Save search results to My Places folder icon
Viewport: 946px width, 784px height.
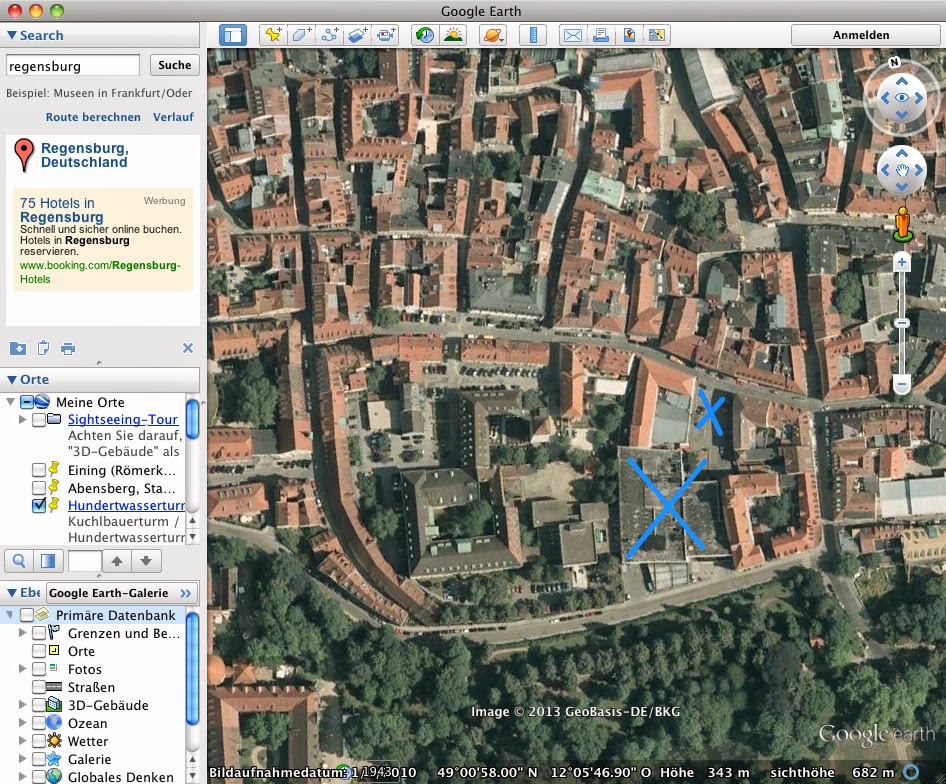coord(18,348)
